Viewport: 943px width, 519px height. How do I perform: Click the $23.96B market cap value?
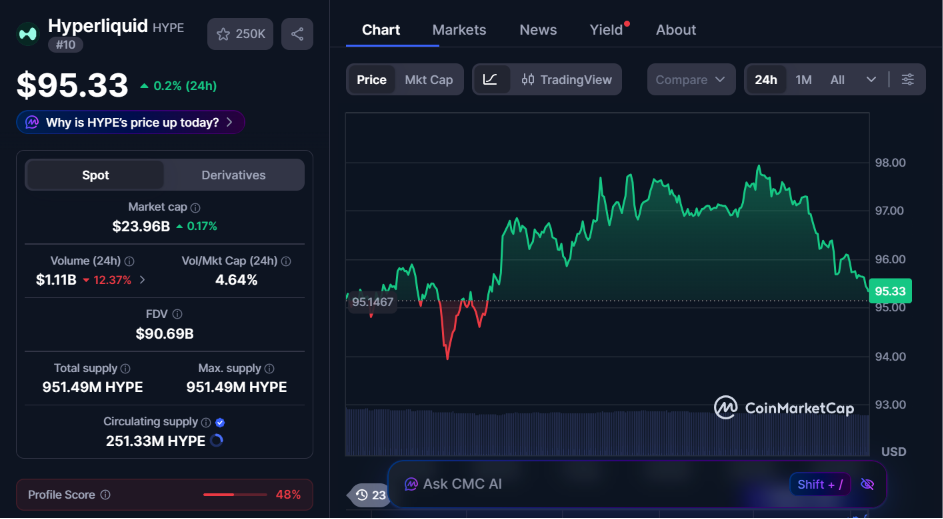[141, 227]
